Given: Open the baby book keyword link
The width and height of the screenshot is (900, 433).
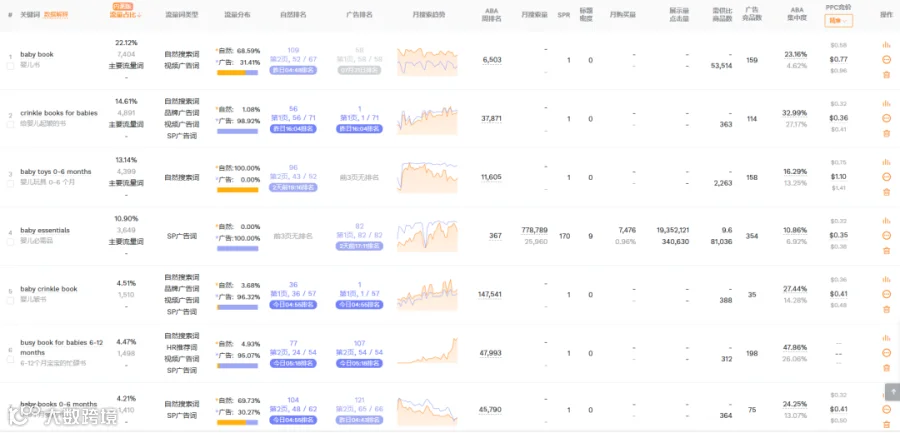Looking at the screenshot, I should coord(37,55).
